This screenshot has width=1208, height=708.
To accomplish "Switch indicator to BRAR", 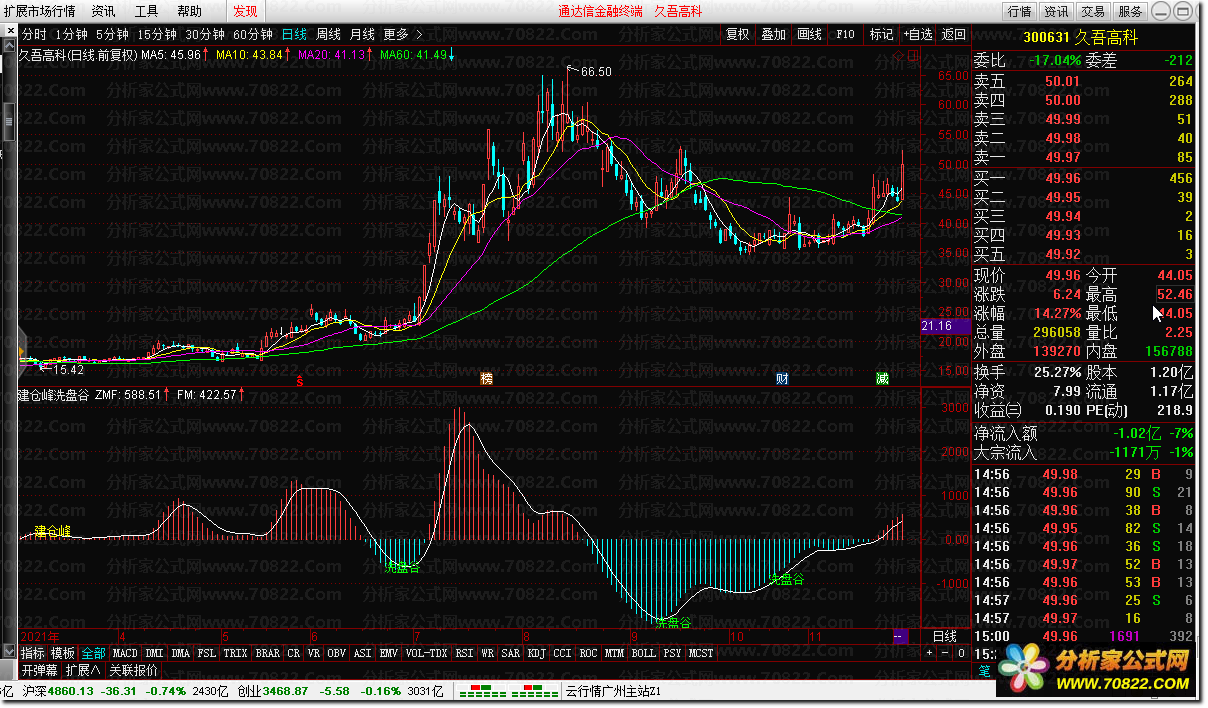I will (267, 653).
